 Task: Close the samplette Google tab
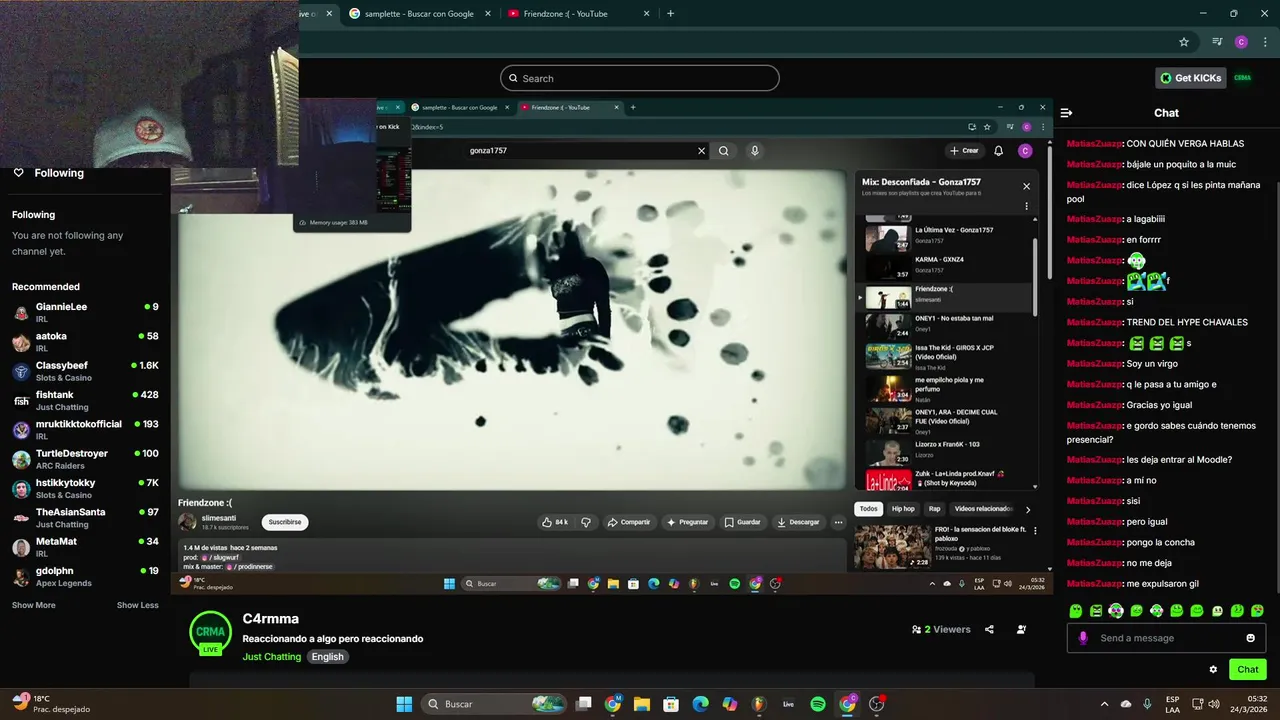coord(488,14)
